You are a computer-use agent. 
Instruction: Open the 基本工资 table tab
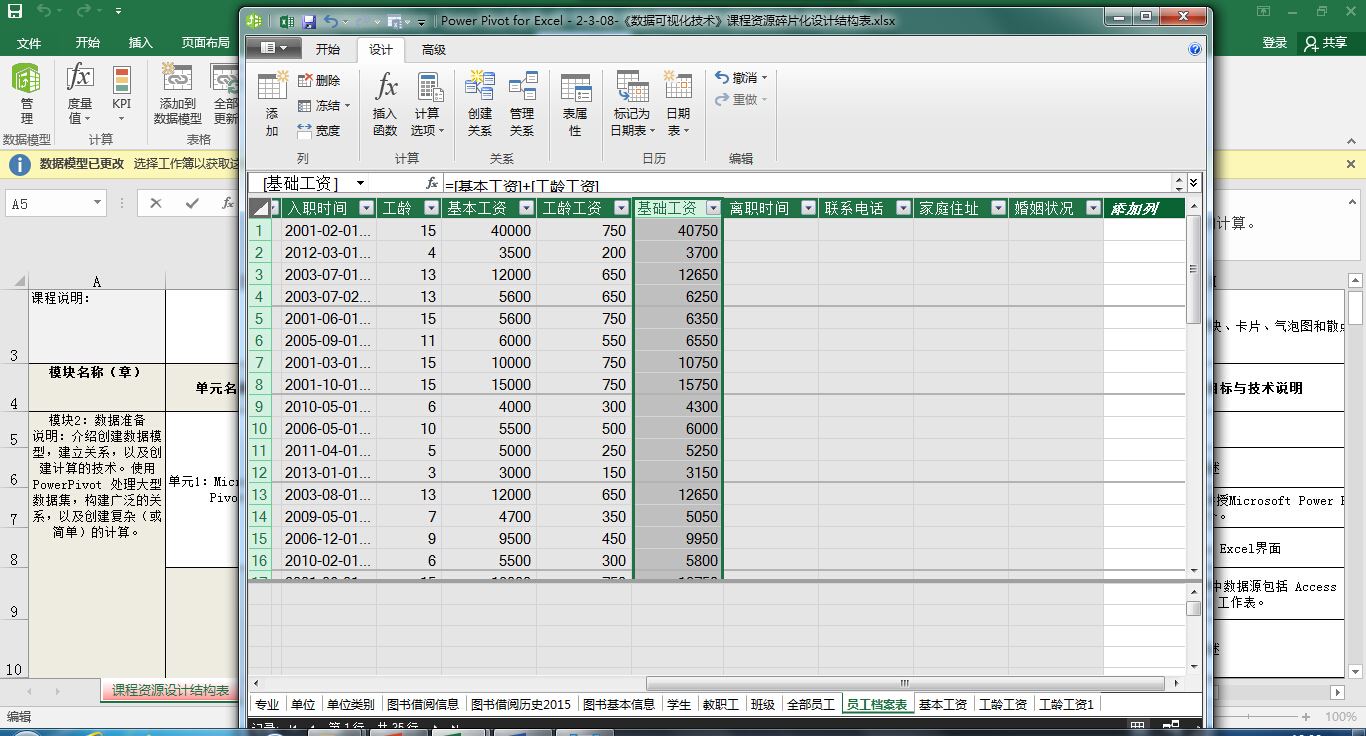(943, 704)
